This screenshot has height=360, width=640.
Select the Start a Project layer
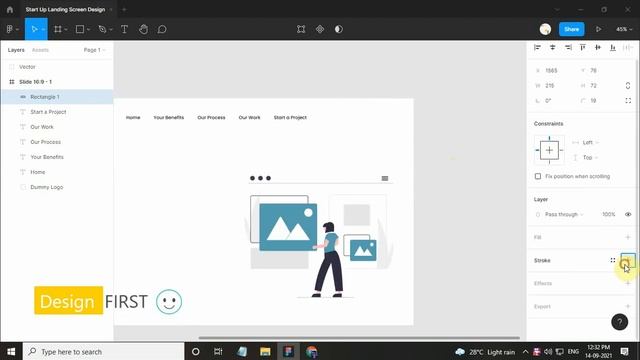point(57,112)
